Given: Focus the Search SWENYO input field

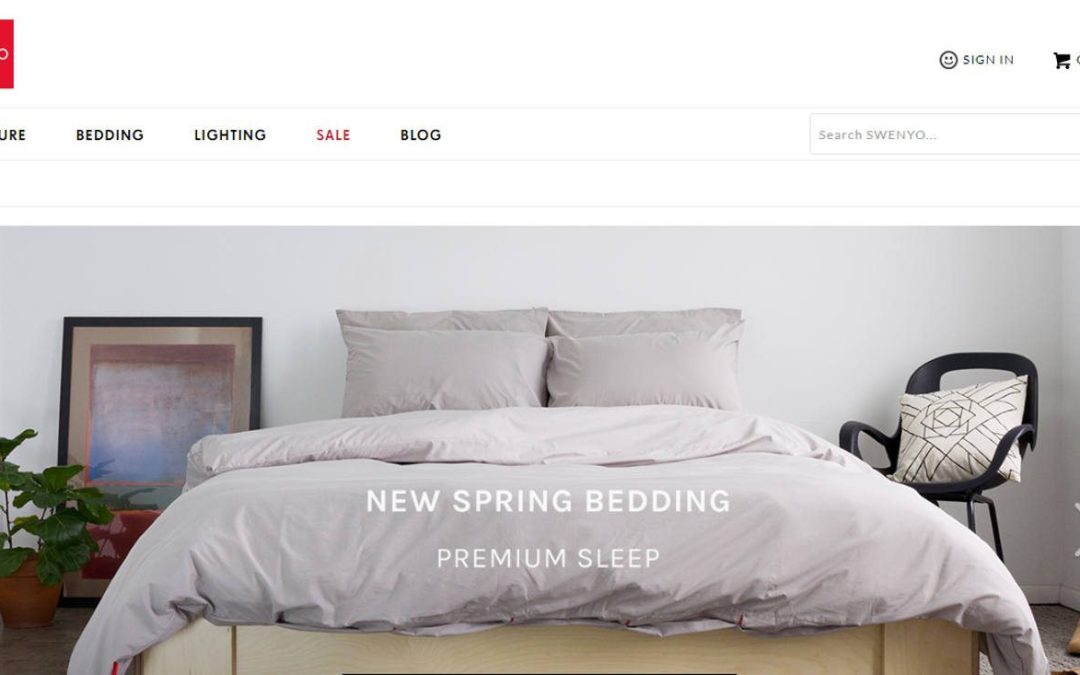Looking at the screenshot, I should pos(945,134).
